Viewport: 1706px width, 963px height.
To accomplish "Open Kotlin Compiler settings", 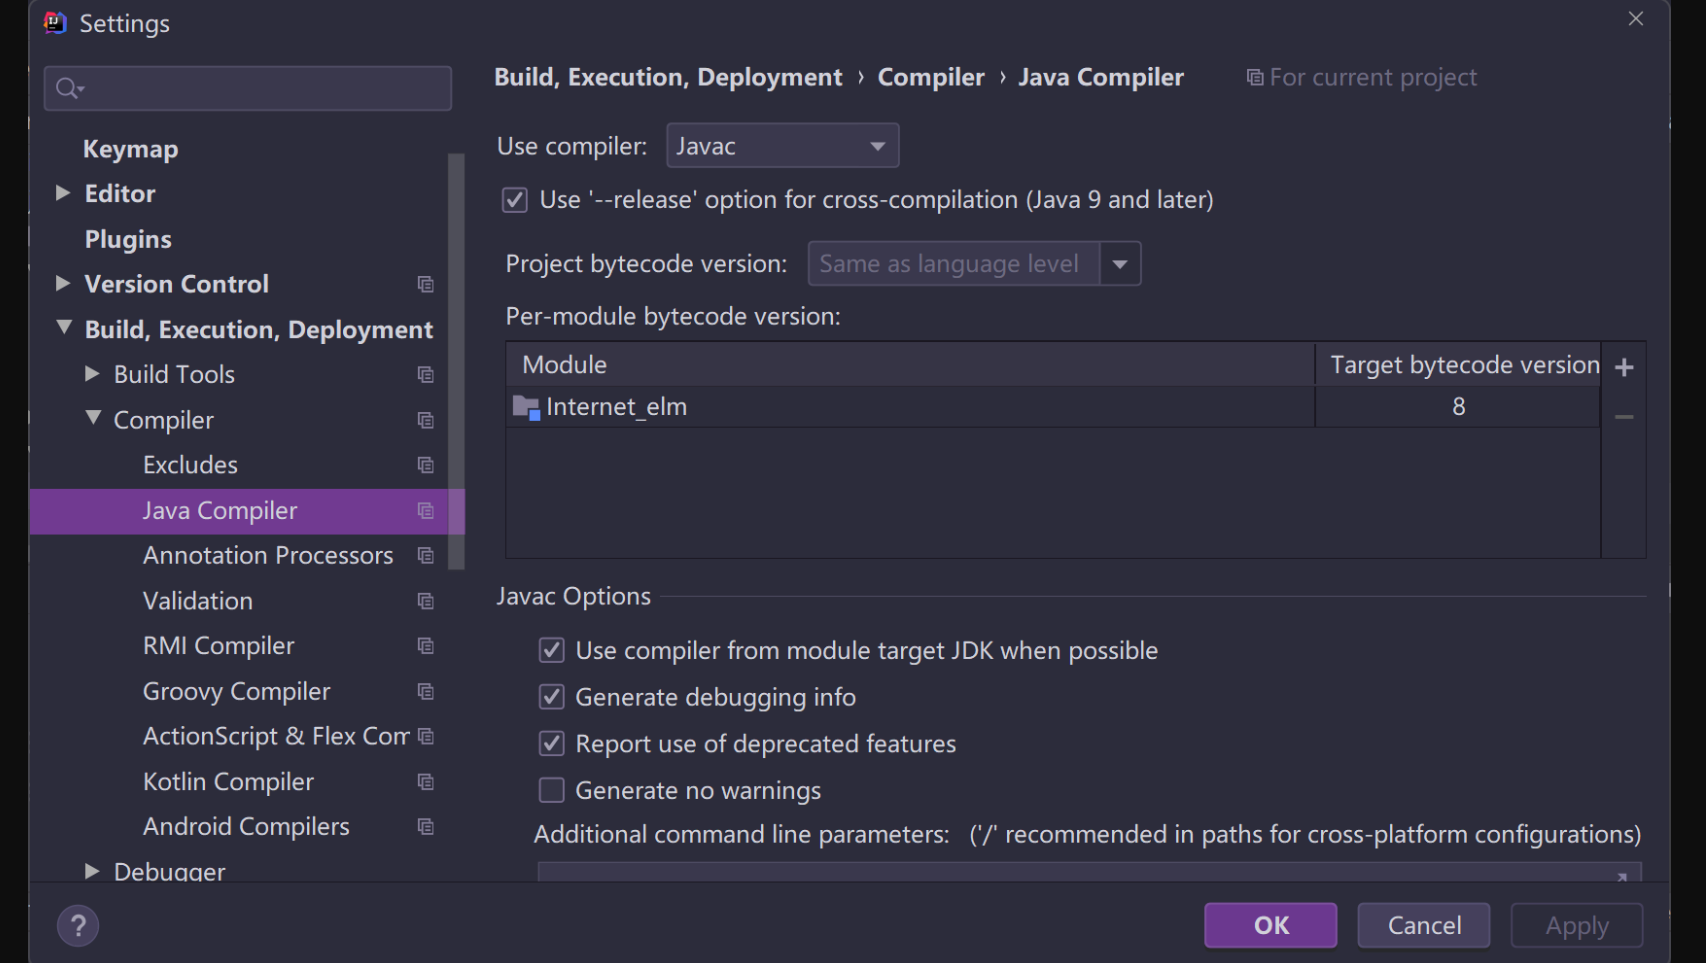I will [x=228, y=782].
